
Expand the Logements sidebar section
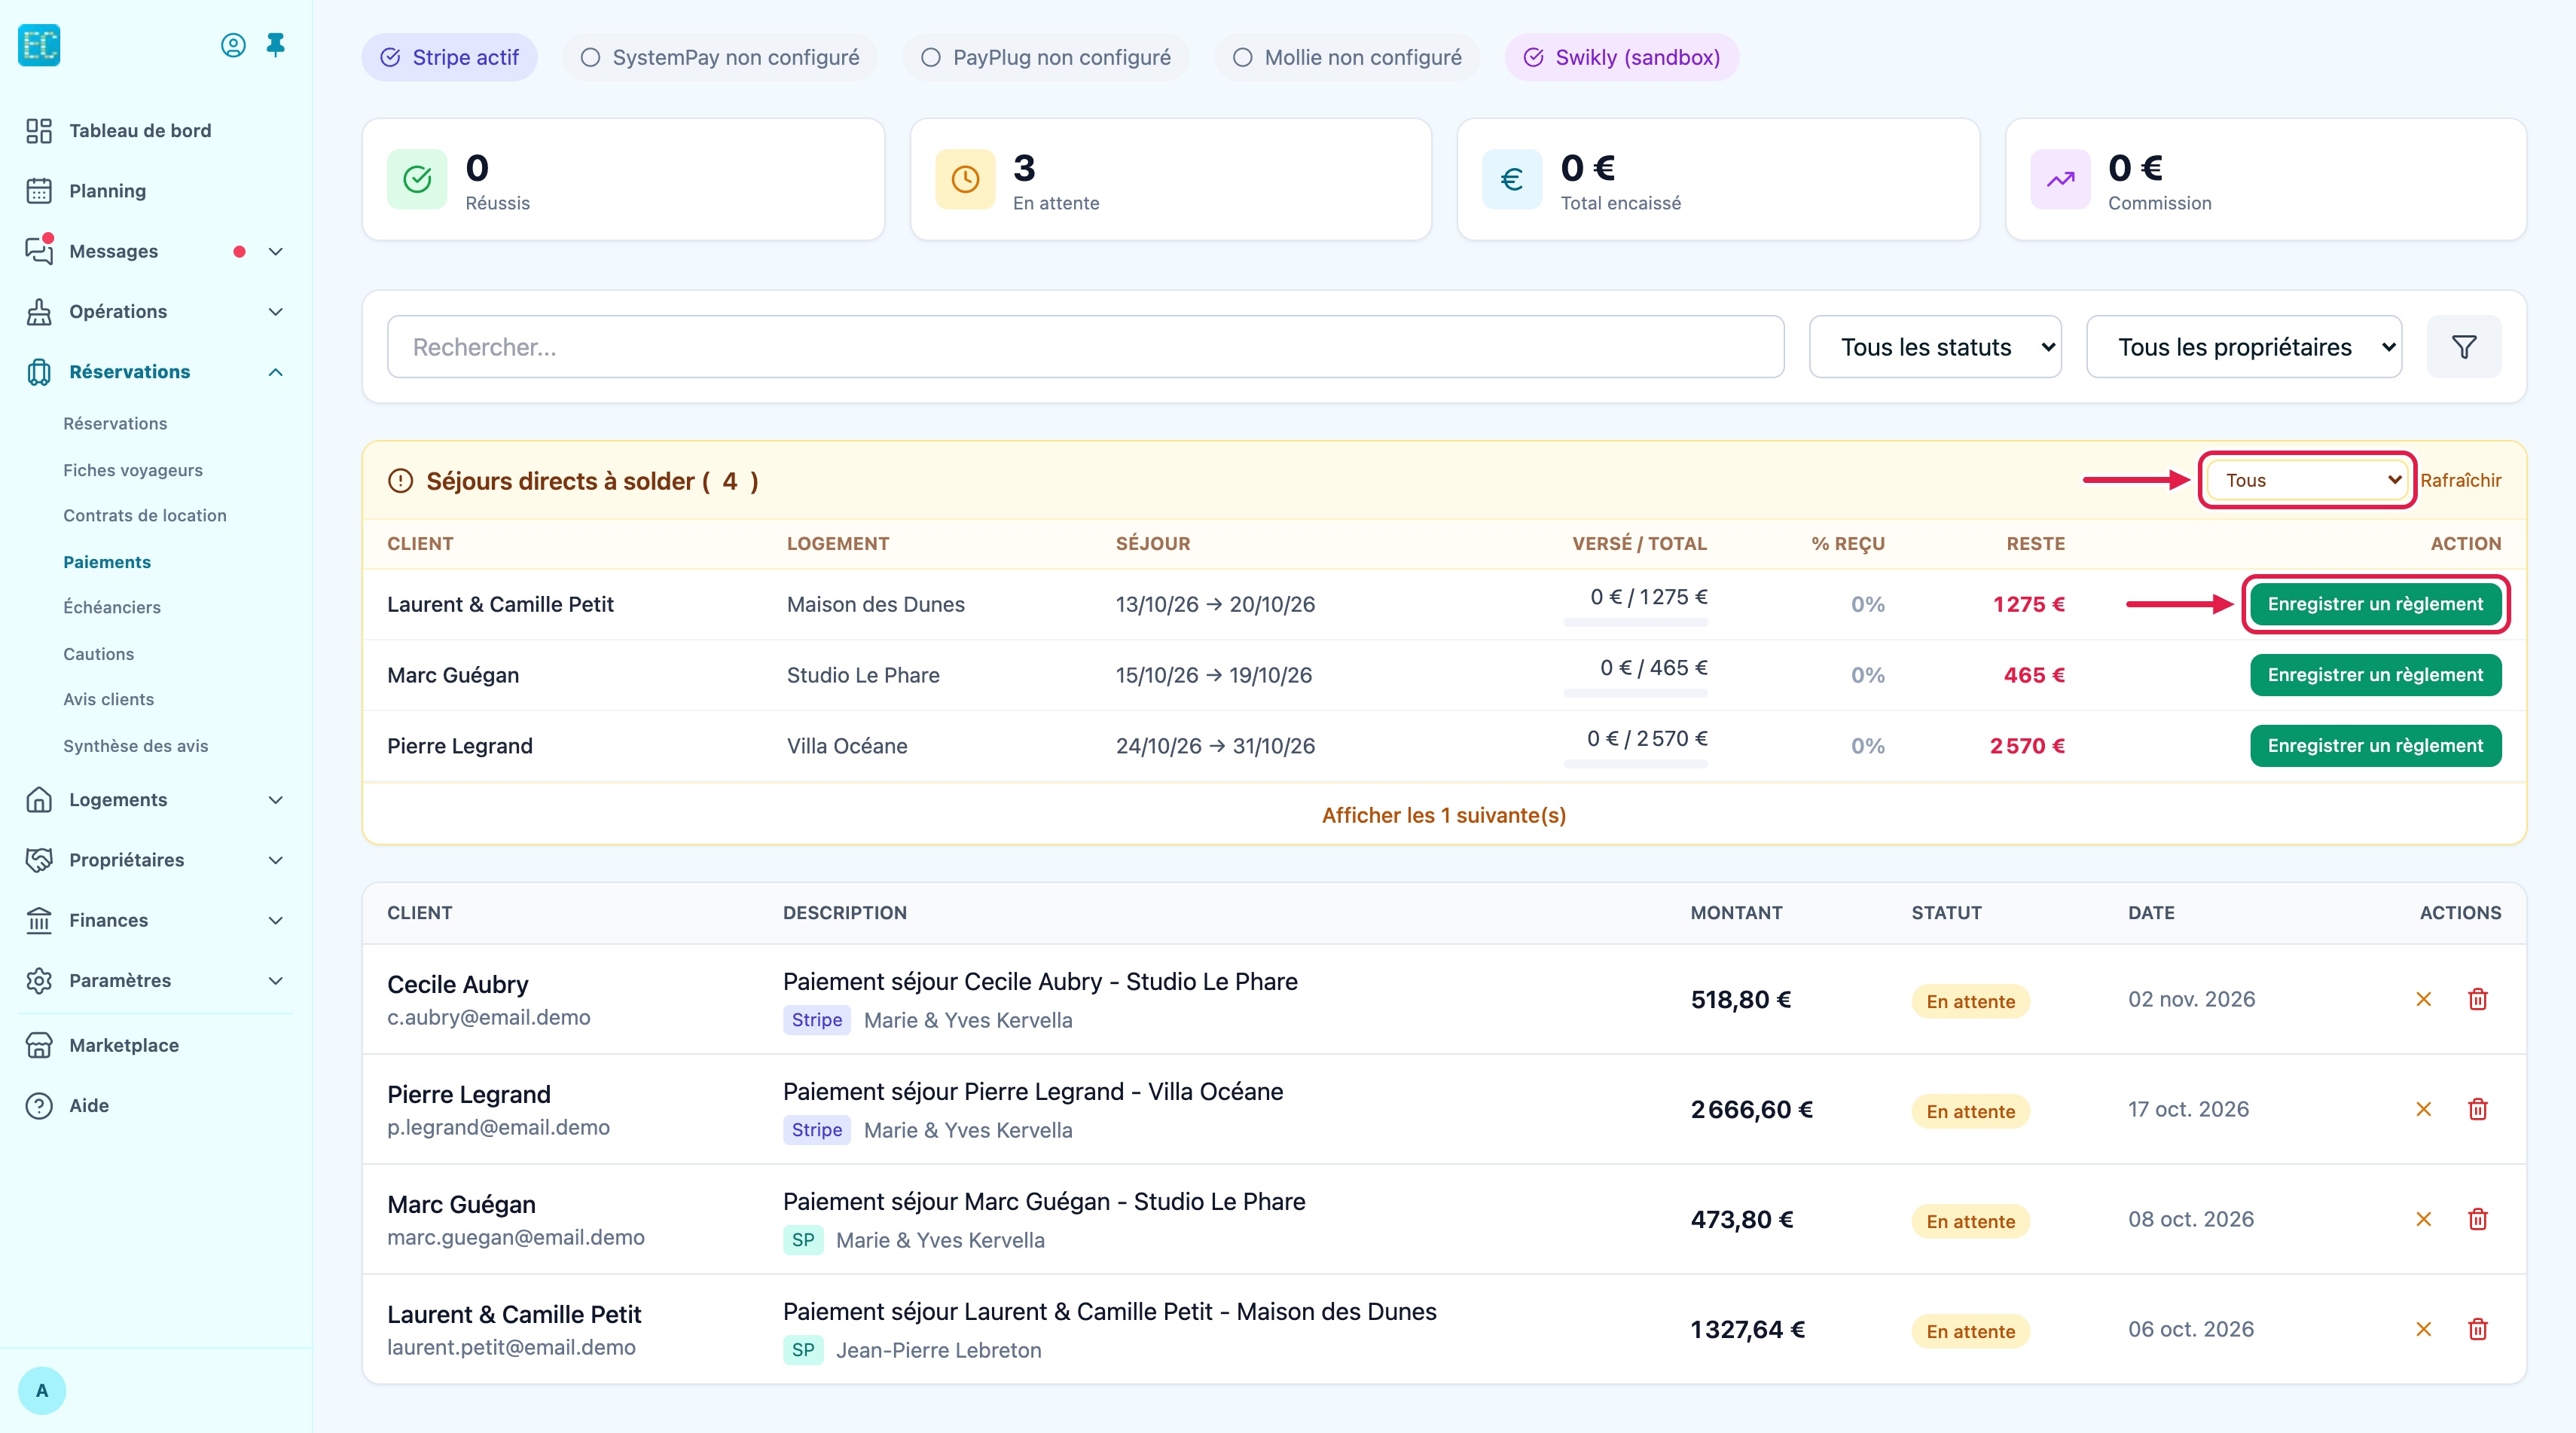[155, 800]
